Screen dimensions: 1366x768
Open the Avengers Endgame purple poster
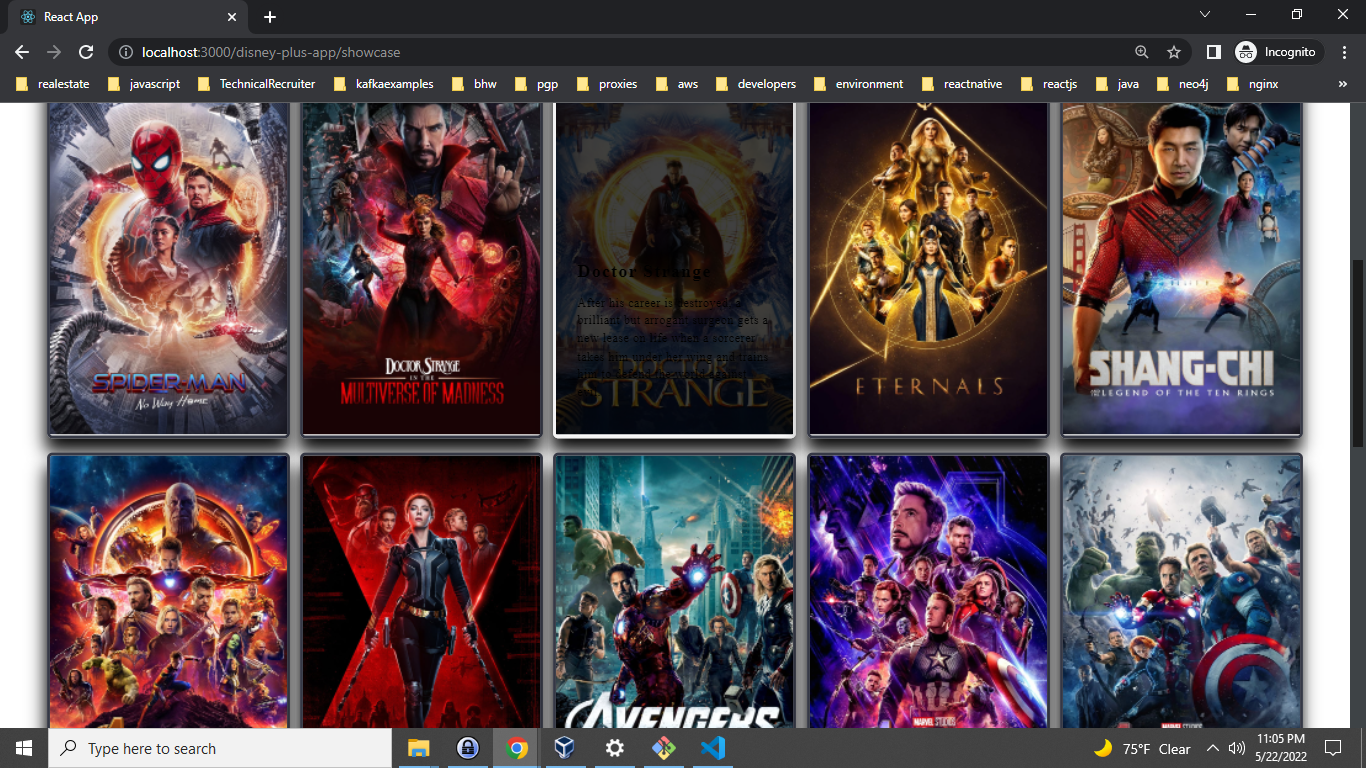(x=928, y=591)
